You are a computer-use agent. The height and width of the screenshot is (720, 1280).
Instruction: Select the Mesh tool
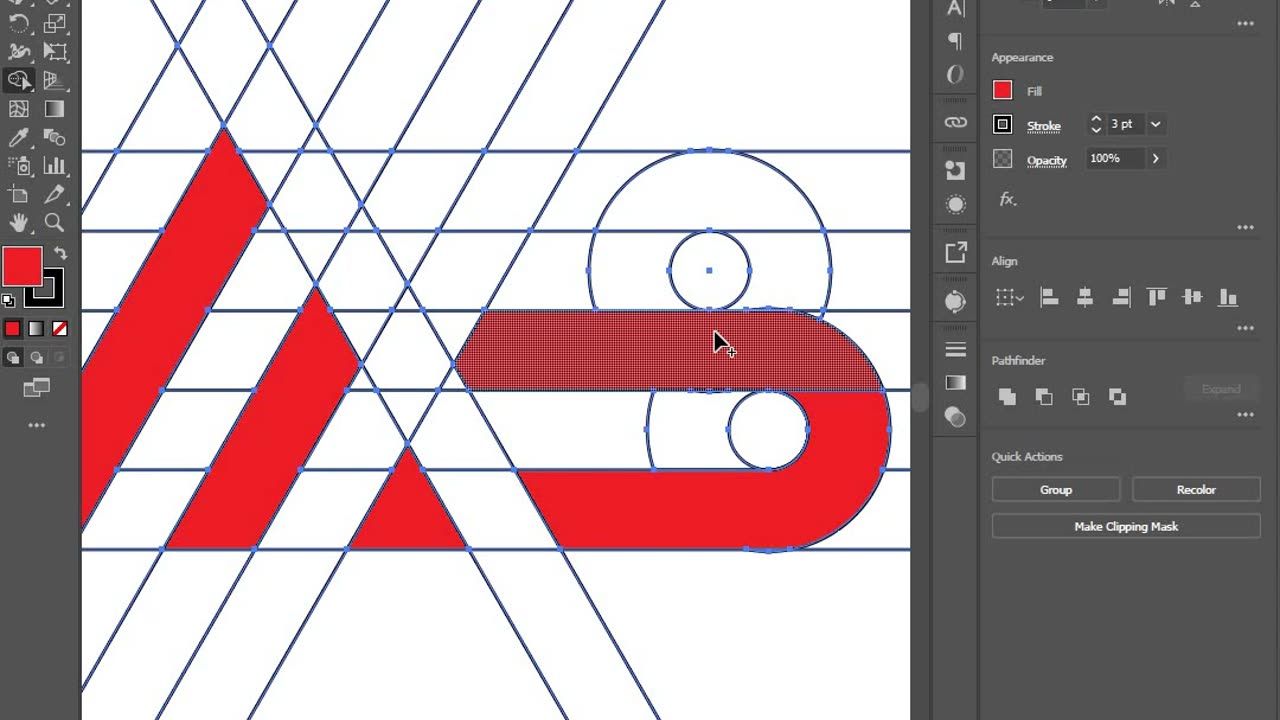(18, 109)
